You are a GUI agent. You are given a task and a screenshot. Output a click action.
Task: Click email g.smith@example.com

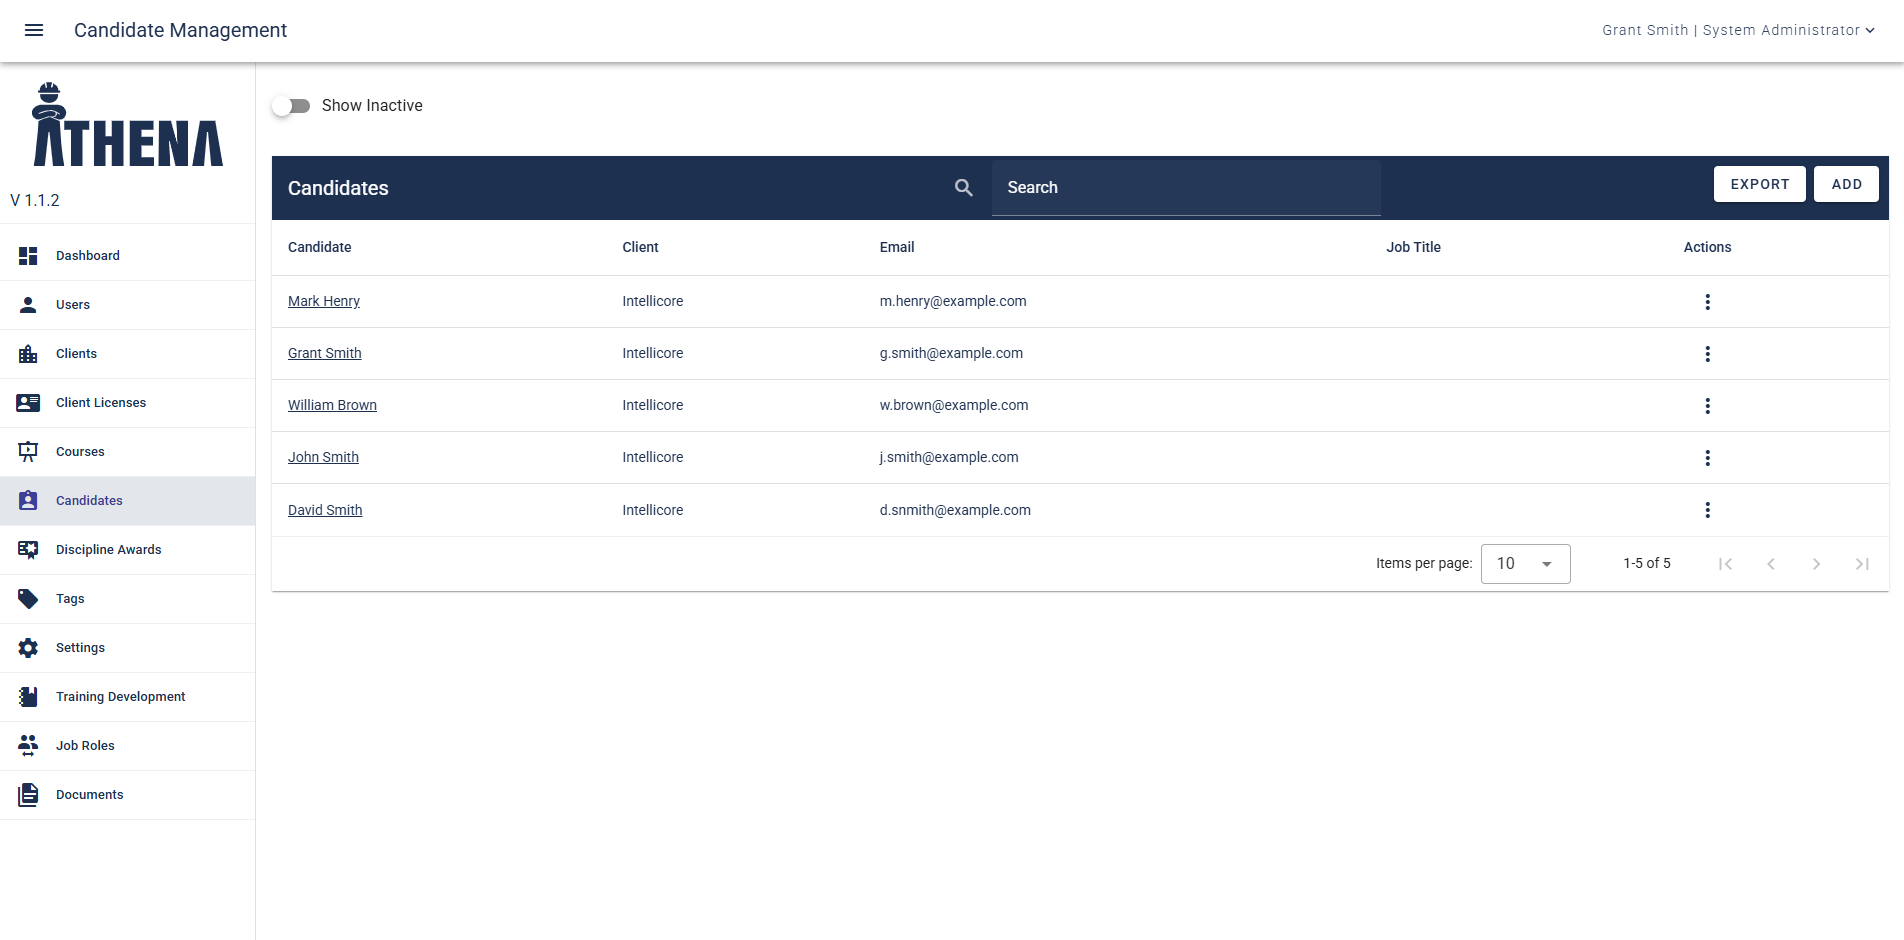coord(951,353)
